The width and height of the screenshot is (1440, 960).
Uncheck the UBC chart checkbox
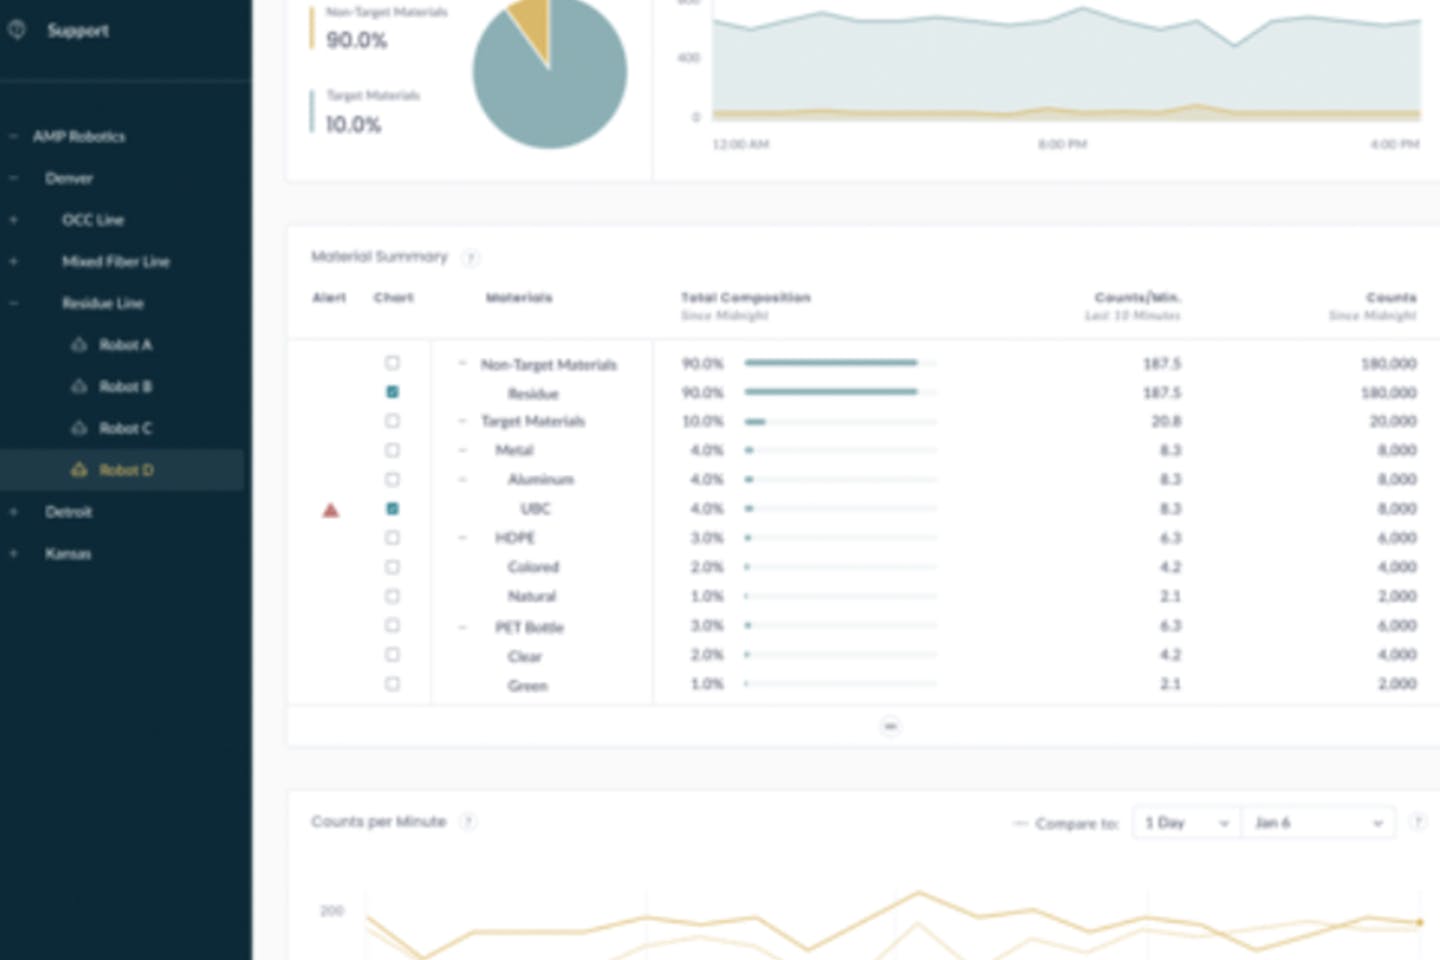pyautogui.click(x=392, y=508)
